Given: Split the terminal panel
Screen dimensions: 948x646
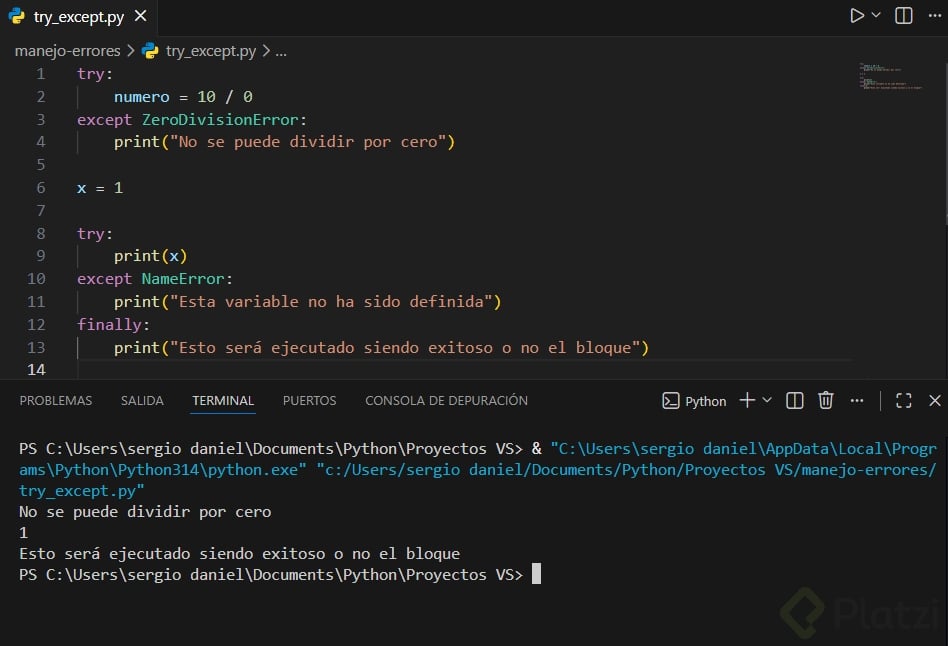Looking at the screenshot, I should click(x=795, y=400).
